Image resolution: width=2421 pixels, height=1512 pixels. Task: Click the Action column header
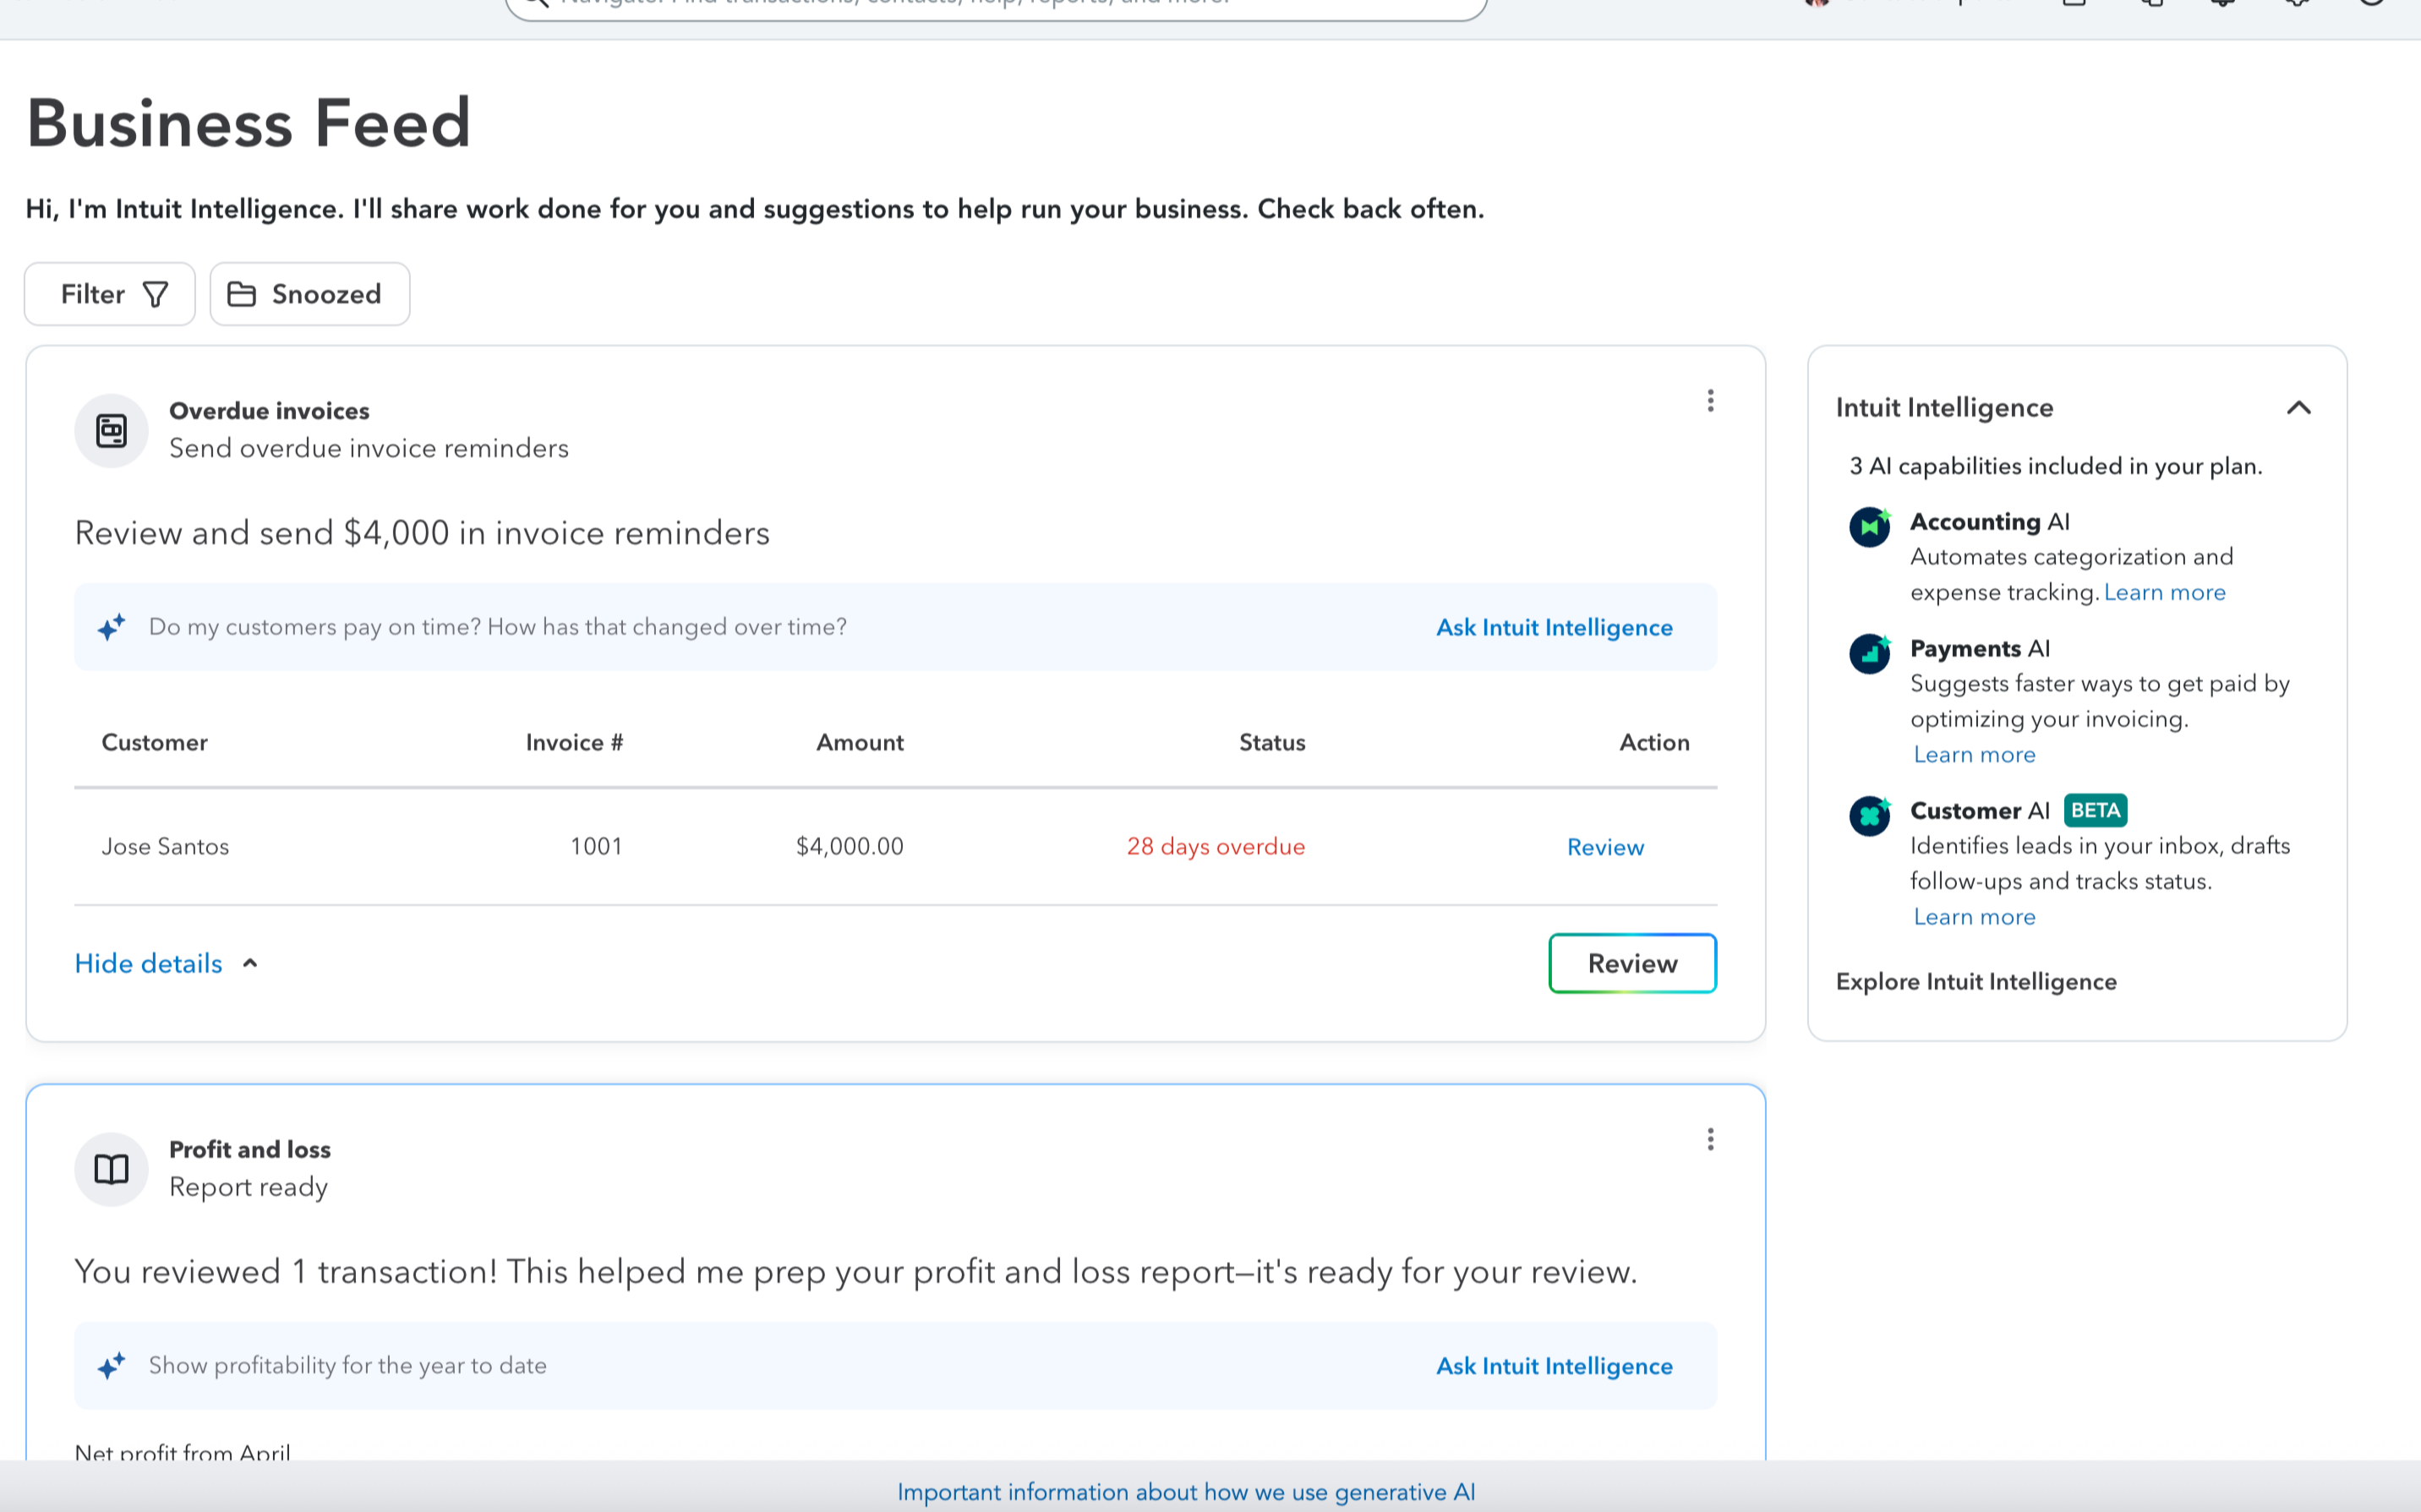tap(1654, 743)
